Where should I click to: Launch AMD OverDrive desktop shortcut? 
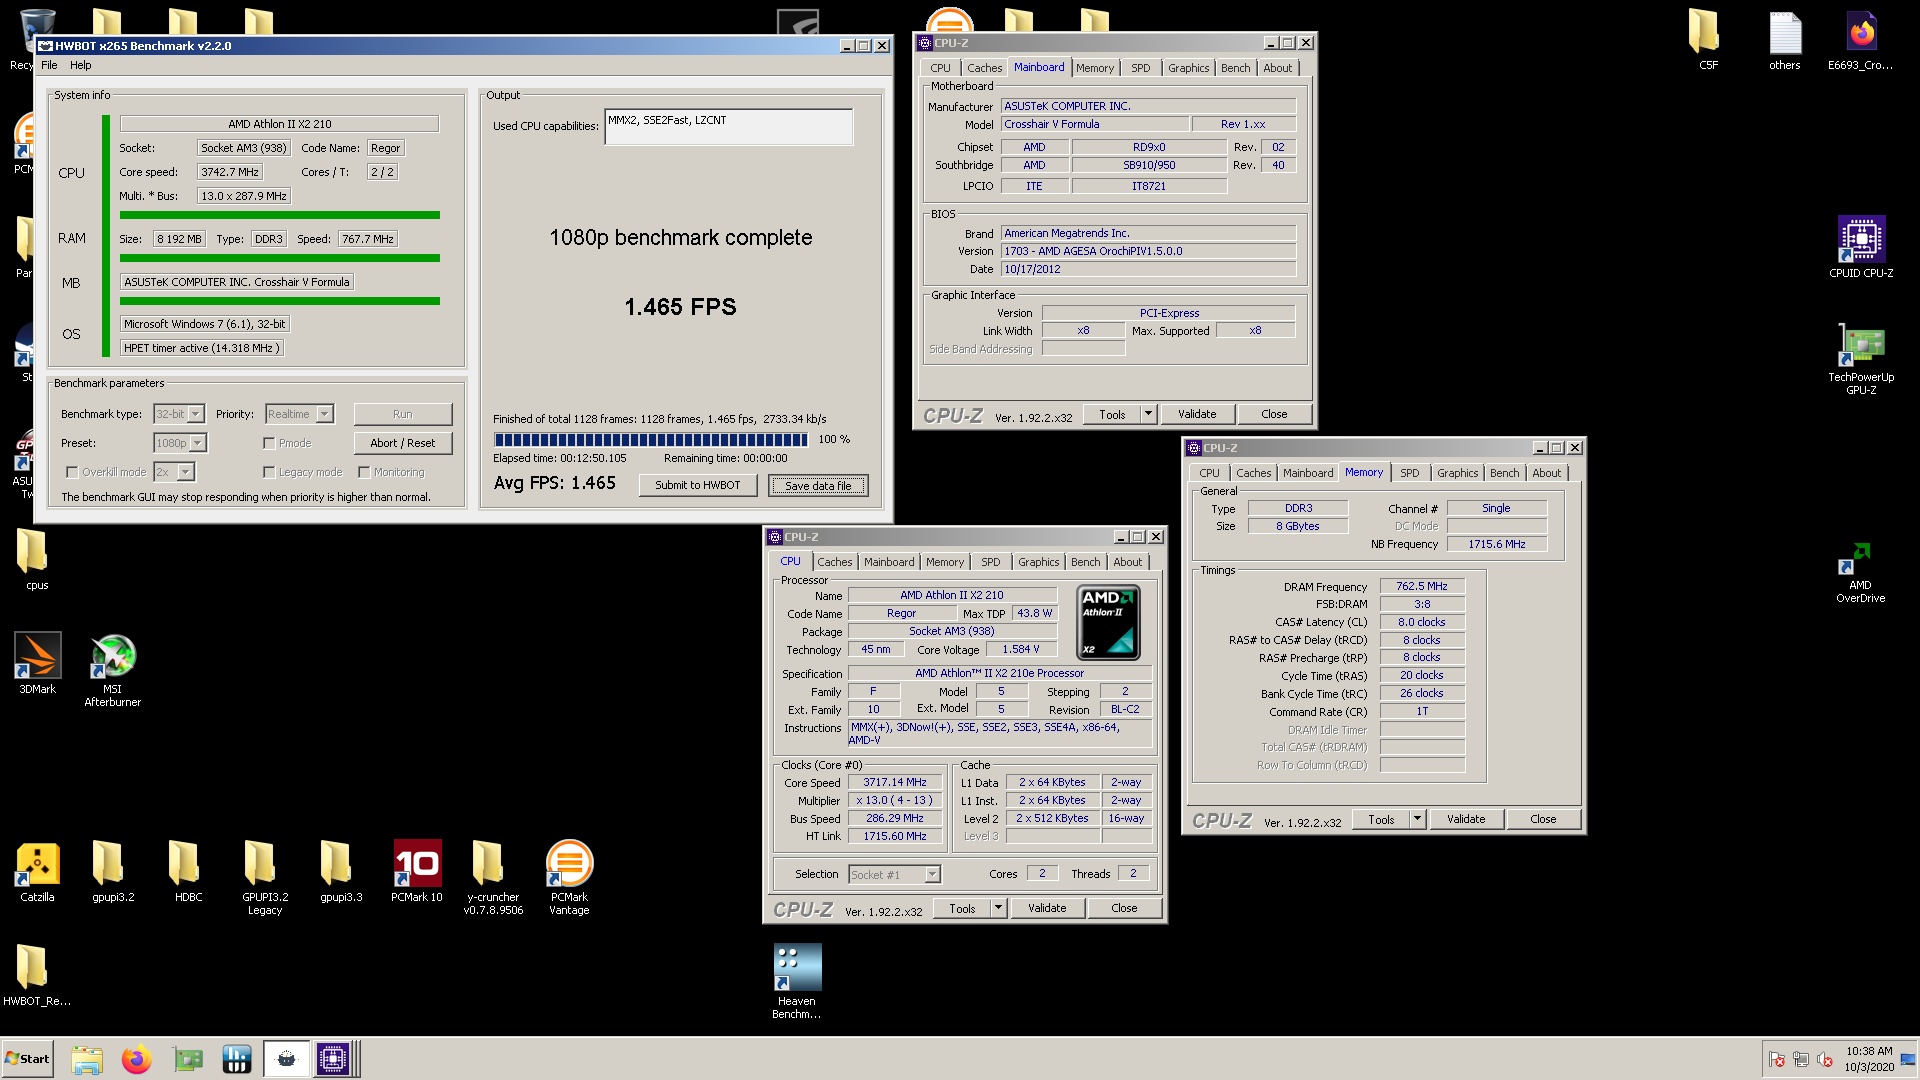1860,573
